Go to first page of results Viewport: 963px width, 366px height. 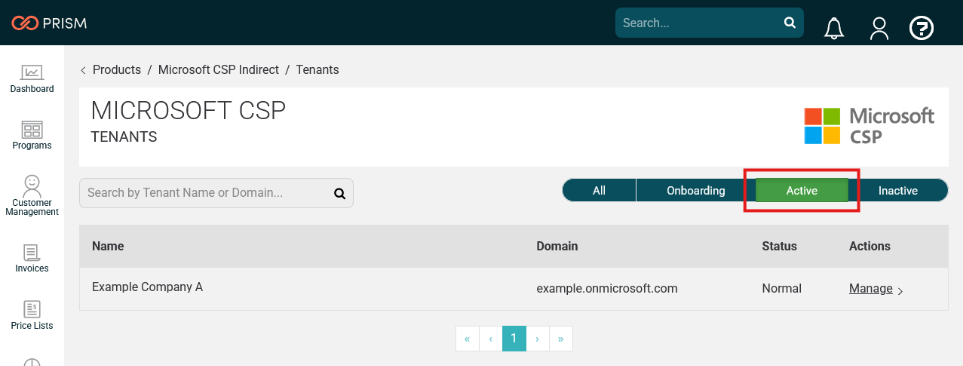(x=467, y=338)
